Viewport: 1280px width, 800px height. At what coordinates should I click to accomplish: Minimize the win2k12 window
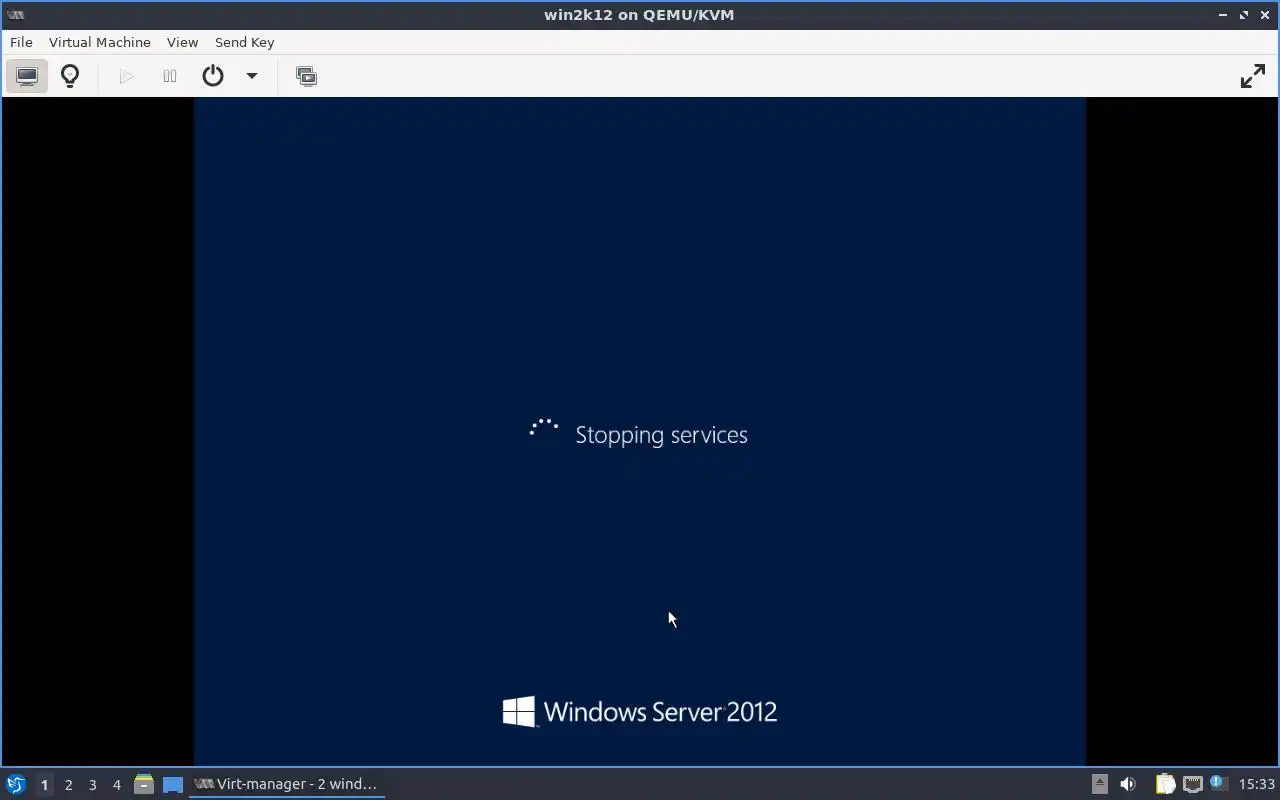(x=1223, y=15)
